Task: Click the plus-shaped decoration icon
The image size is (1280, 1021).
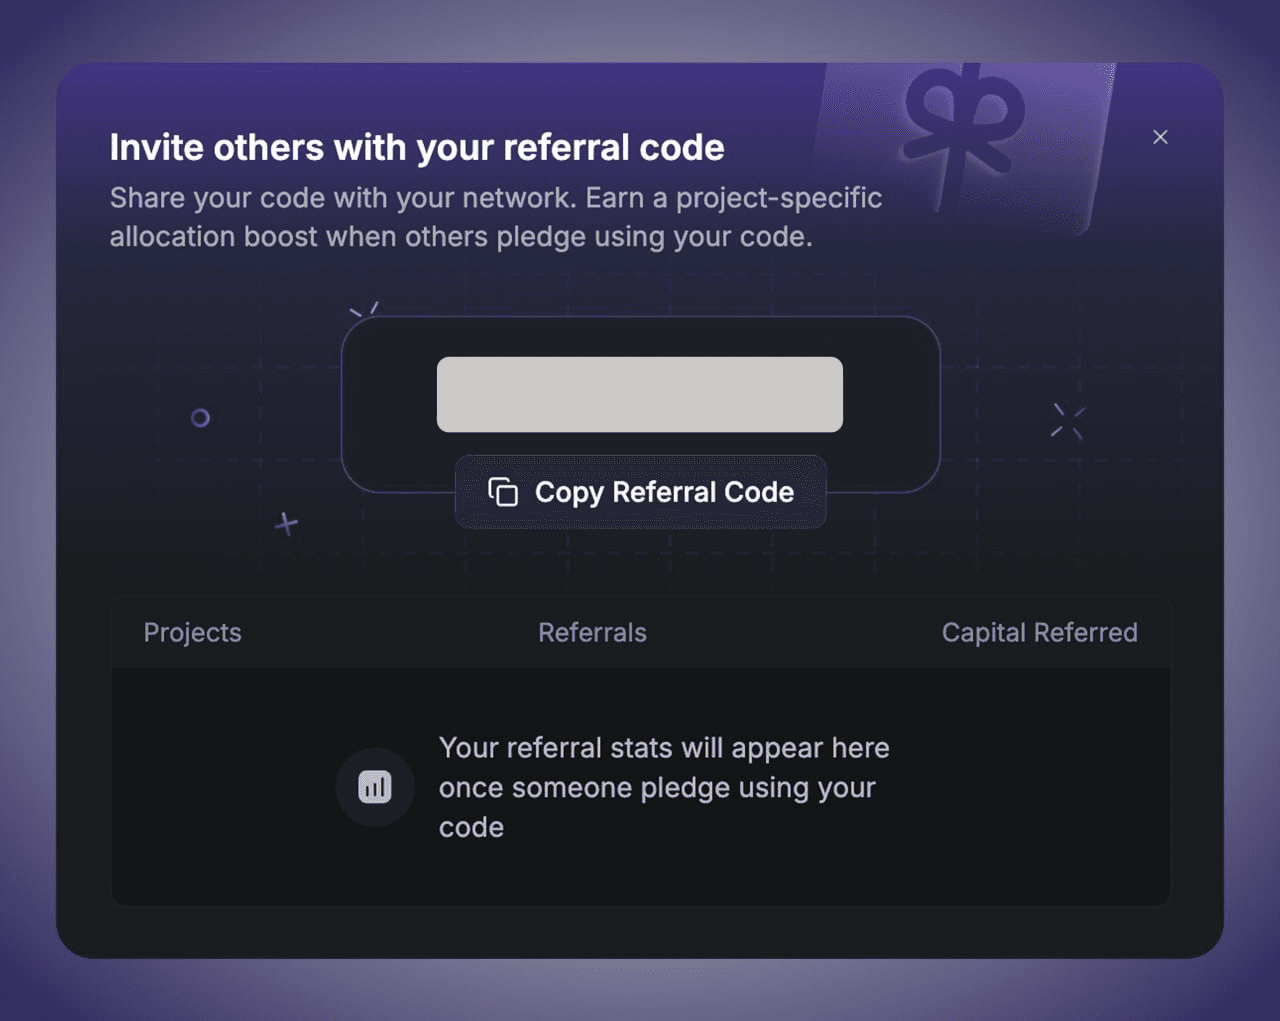Action: tap(287, 523)
